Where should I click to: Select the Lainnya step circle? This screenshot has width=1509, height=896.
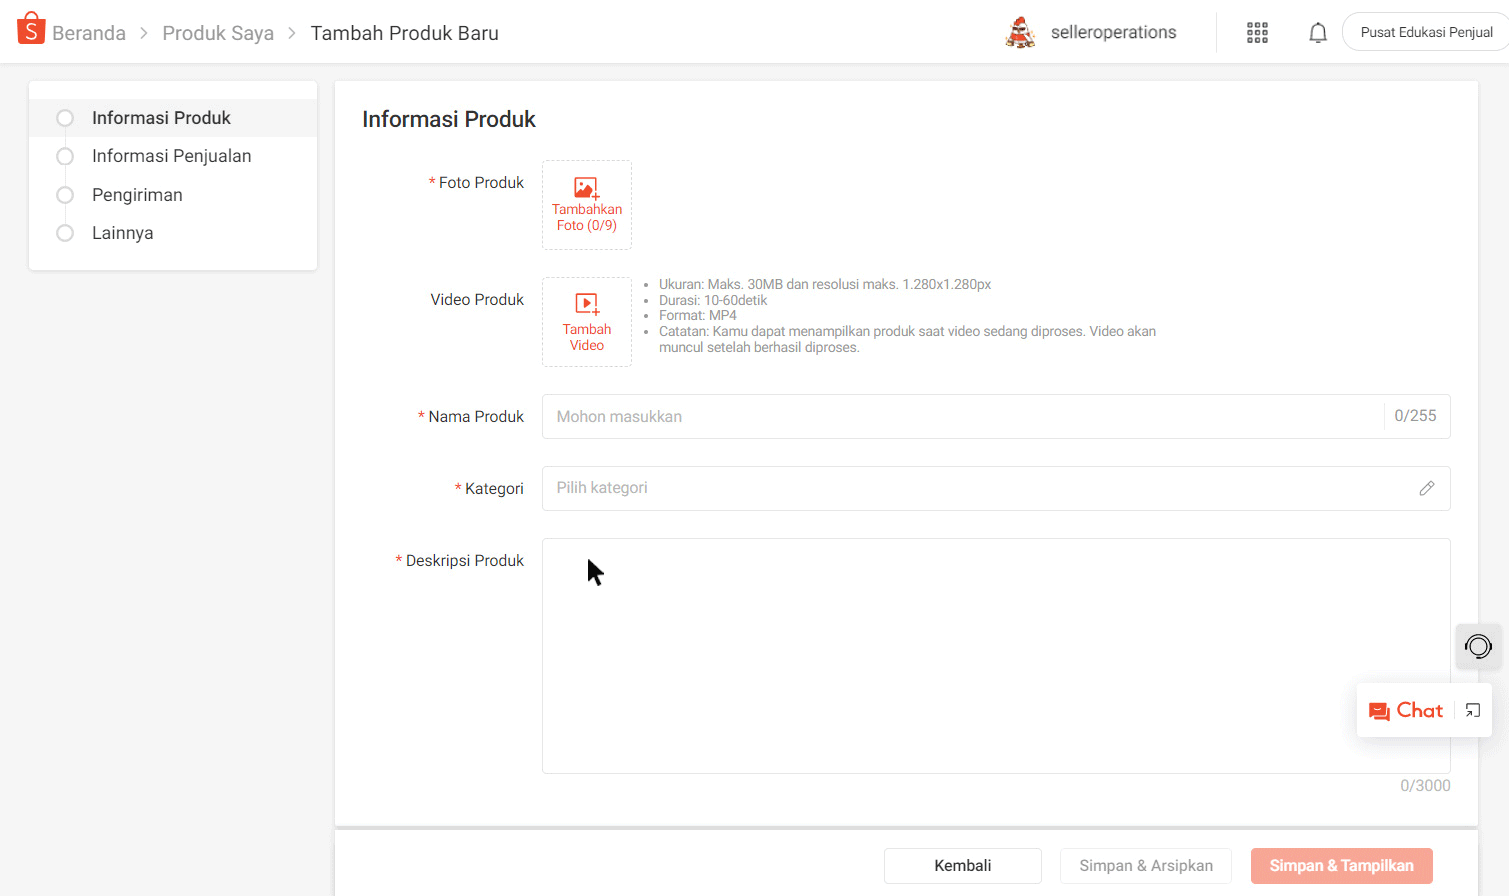[x=65, y=232]
